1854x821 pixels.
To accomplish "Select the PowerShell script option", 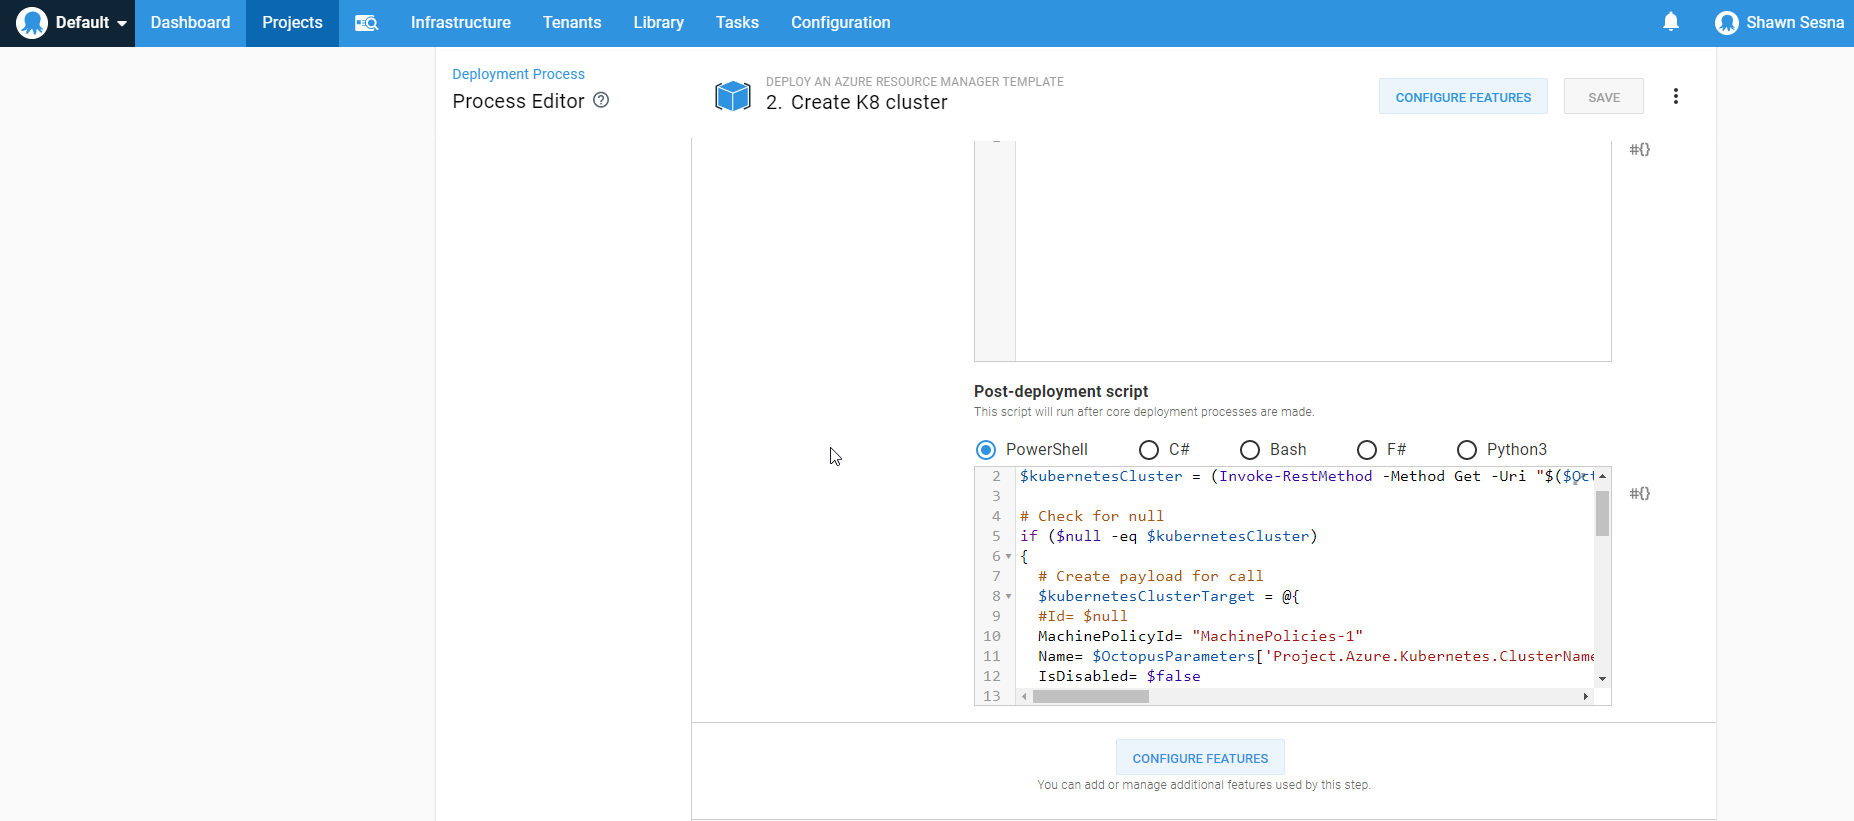I will click(986, 450).
